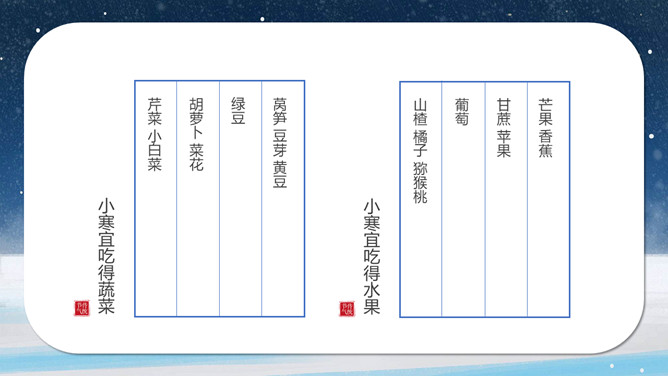The height and width of the screenshot is (376, 668).
Task: Click the 莴笋 豆芽 黄豆 column
Action: 280,143
